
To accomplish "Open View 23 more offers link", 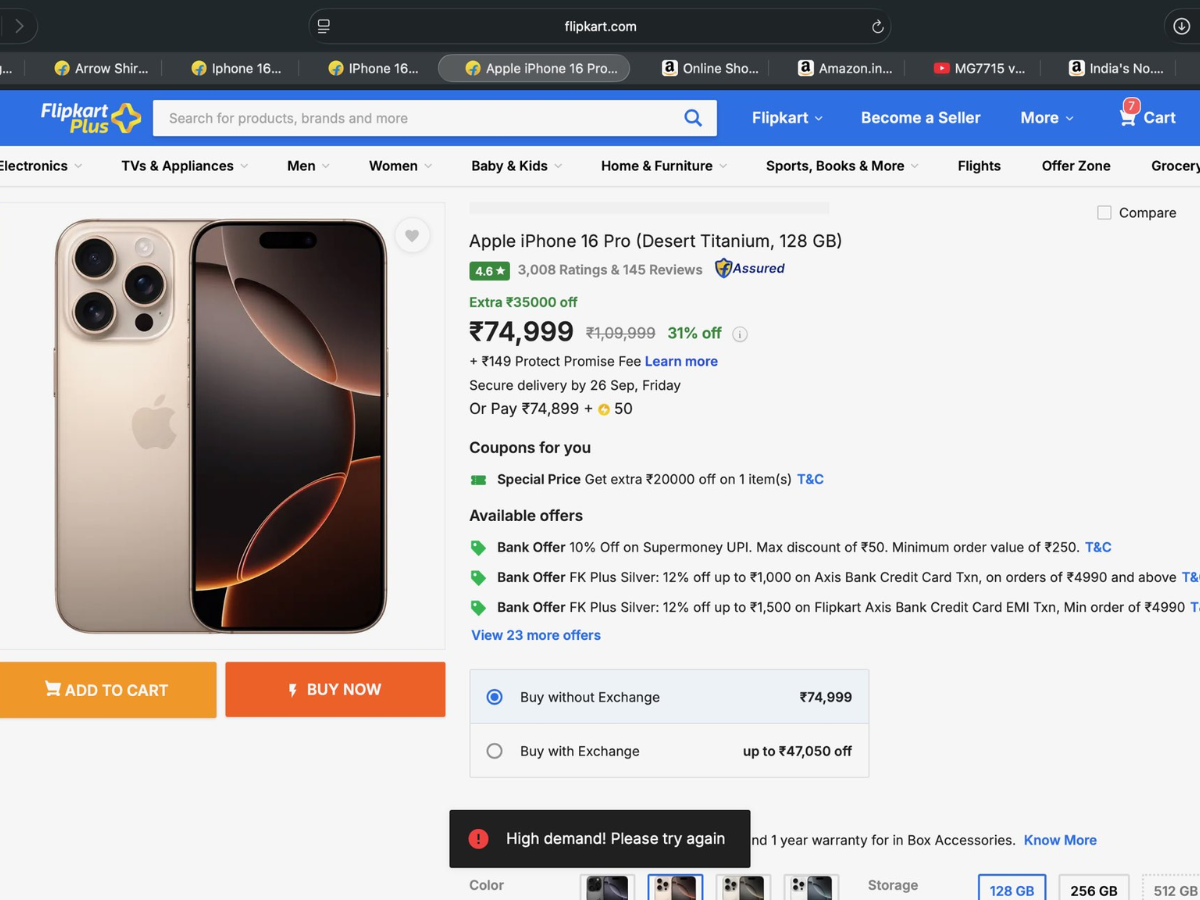I will [536, 635].
